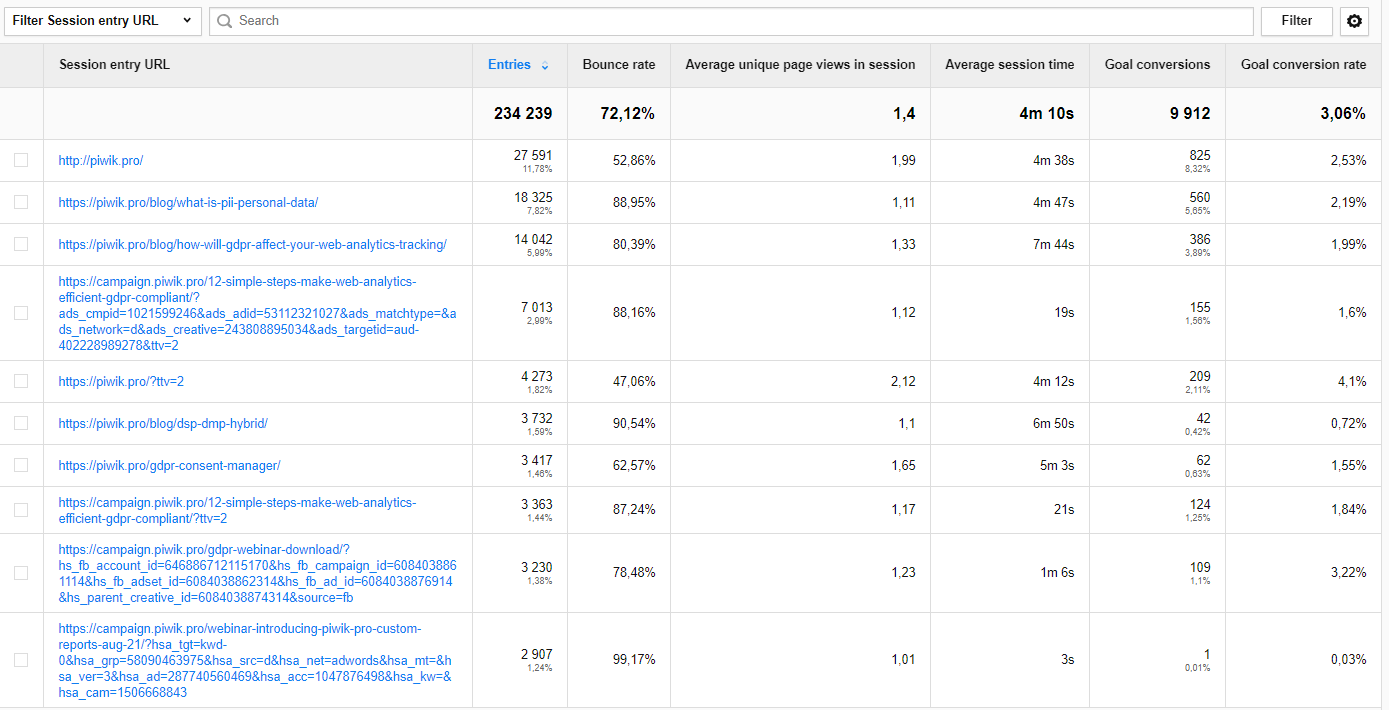Sort by Bounce rate column header
The image size is (1389, 710).
coord(618,65)
